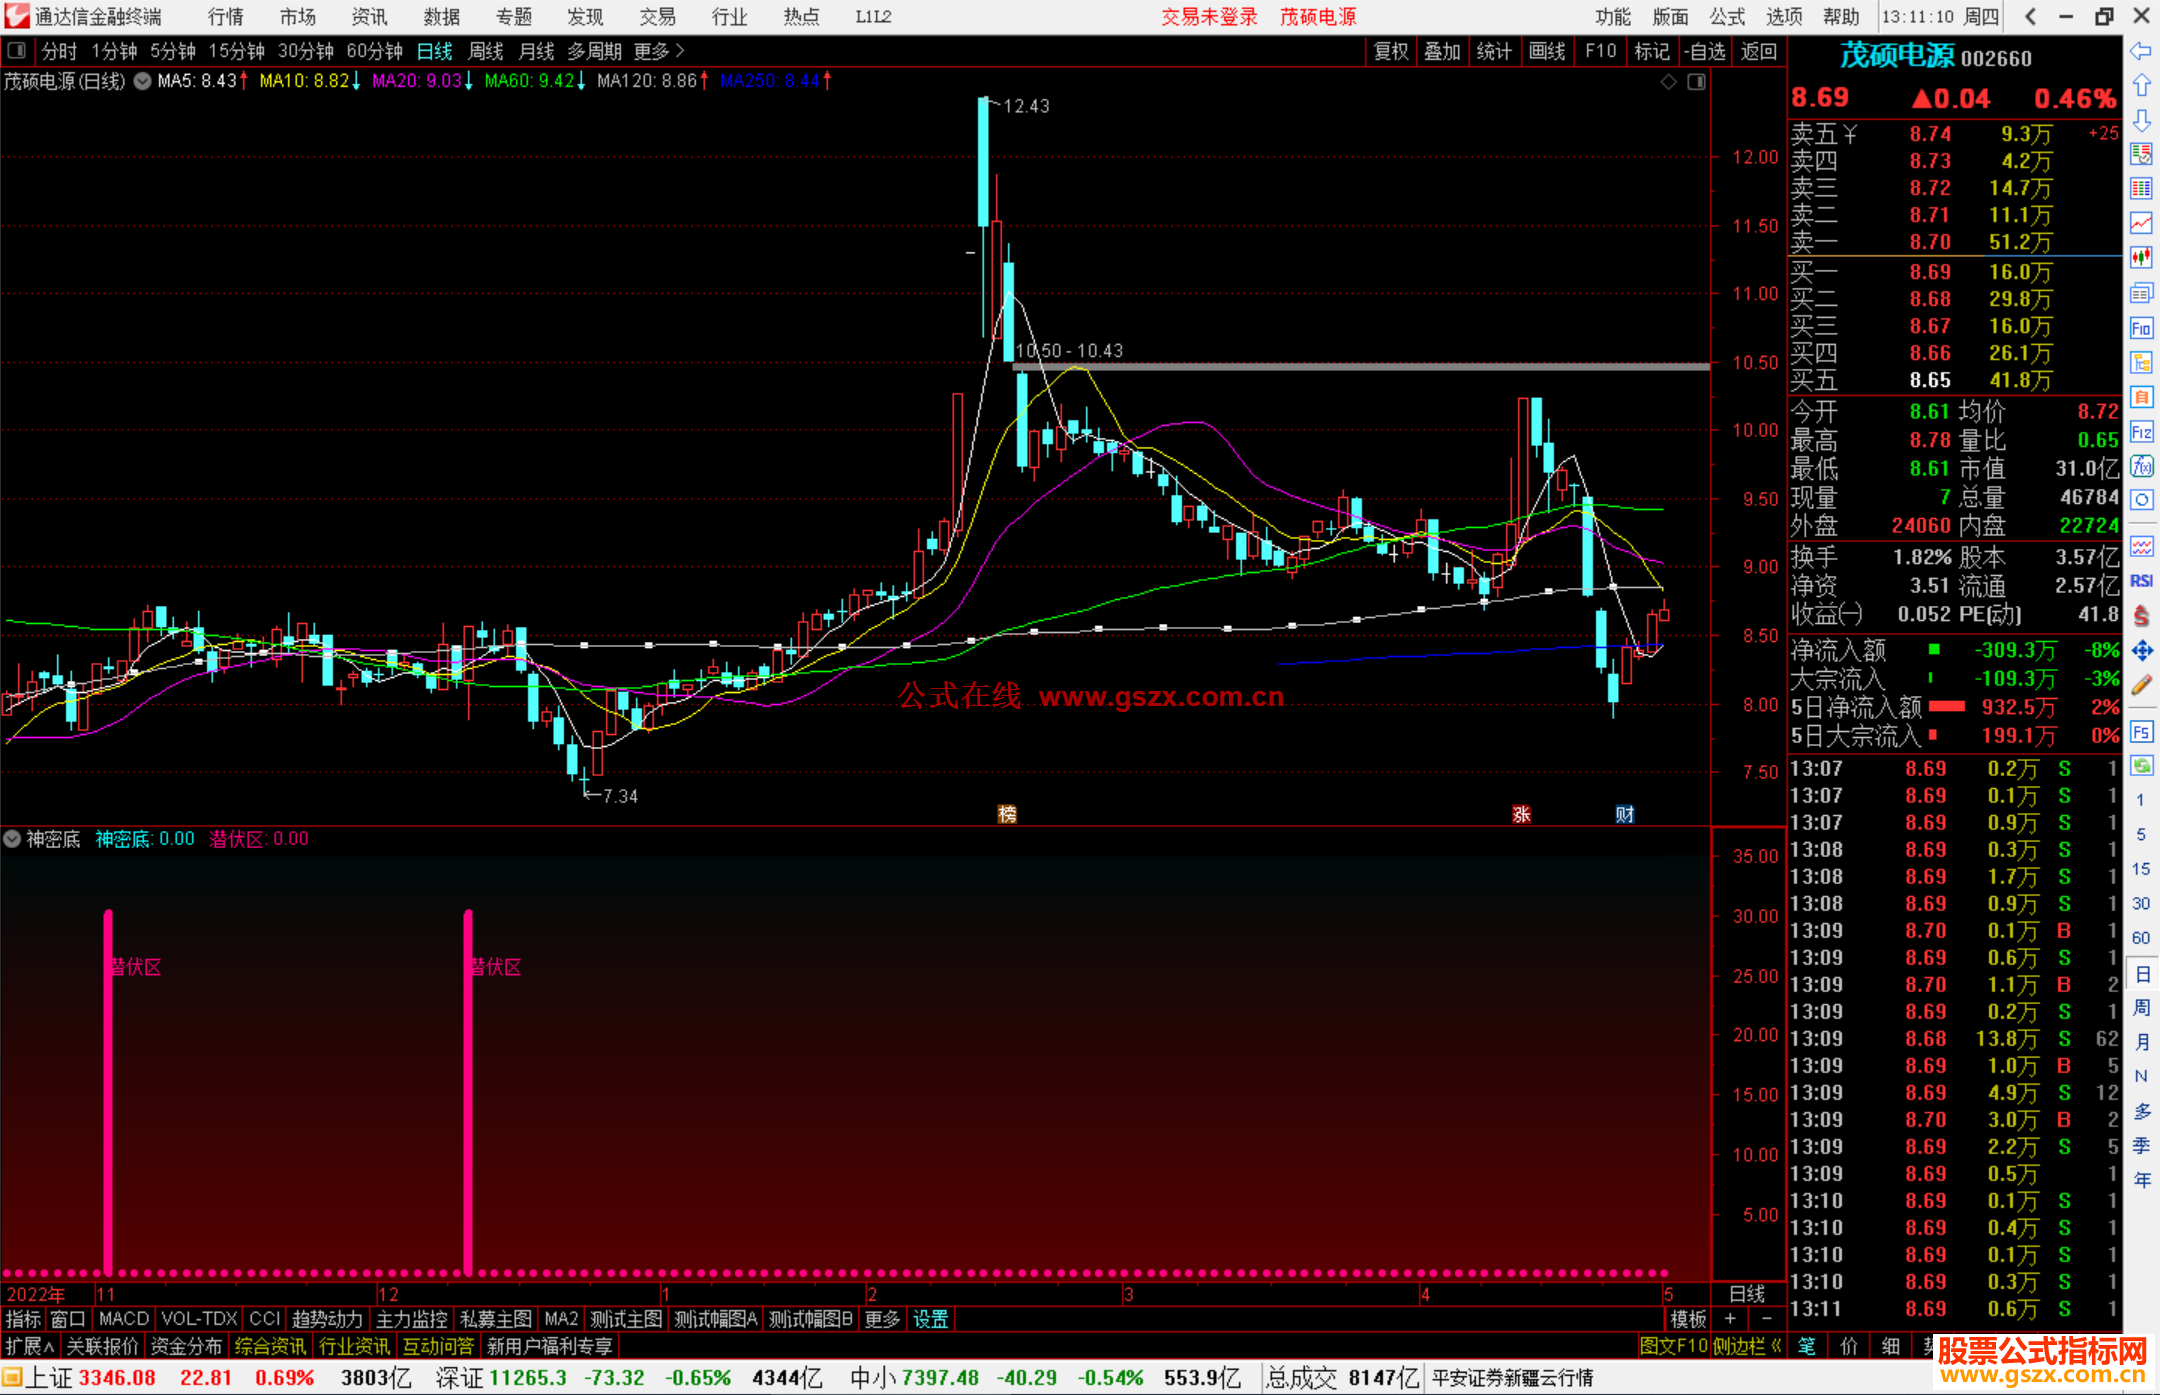
Task: Open the trend line chart icon
Action: point(2141,223)
